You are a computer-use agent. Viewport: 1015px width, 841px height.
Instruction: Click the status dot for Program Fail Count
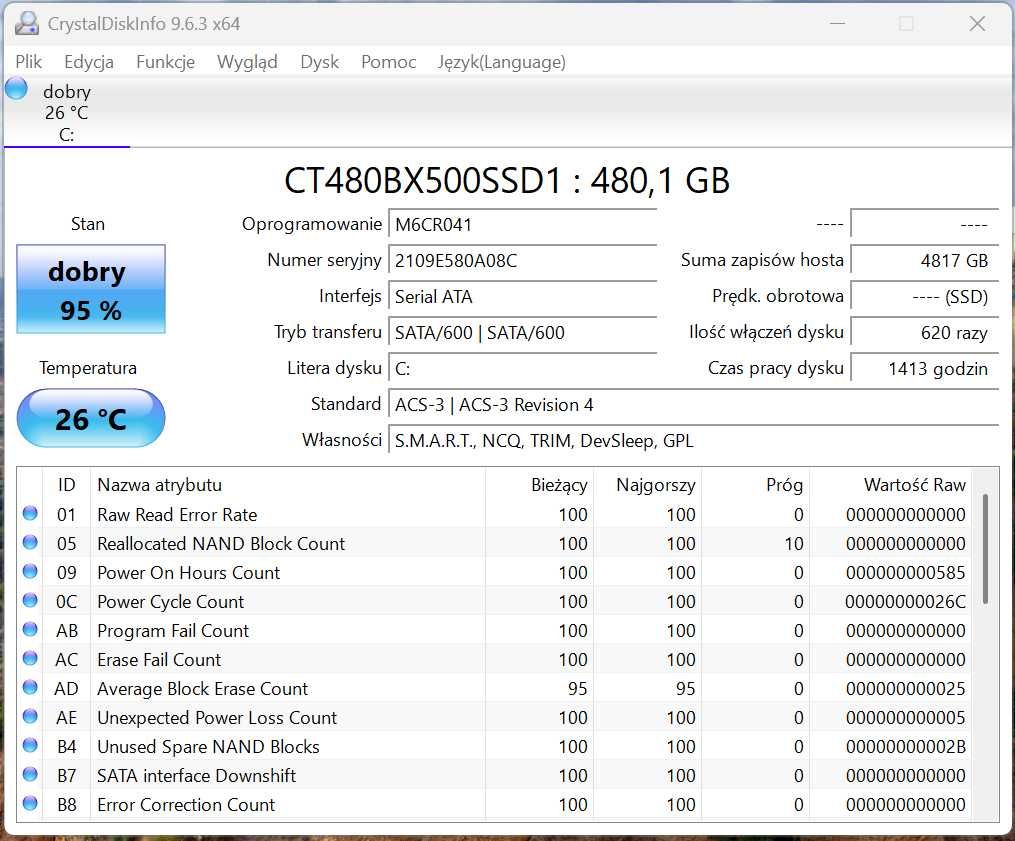click(30, 629)
